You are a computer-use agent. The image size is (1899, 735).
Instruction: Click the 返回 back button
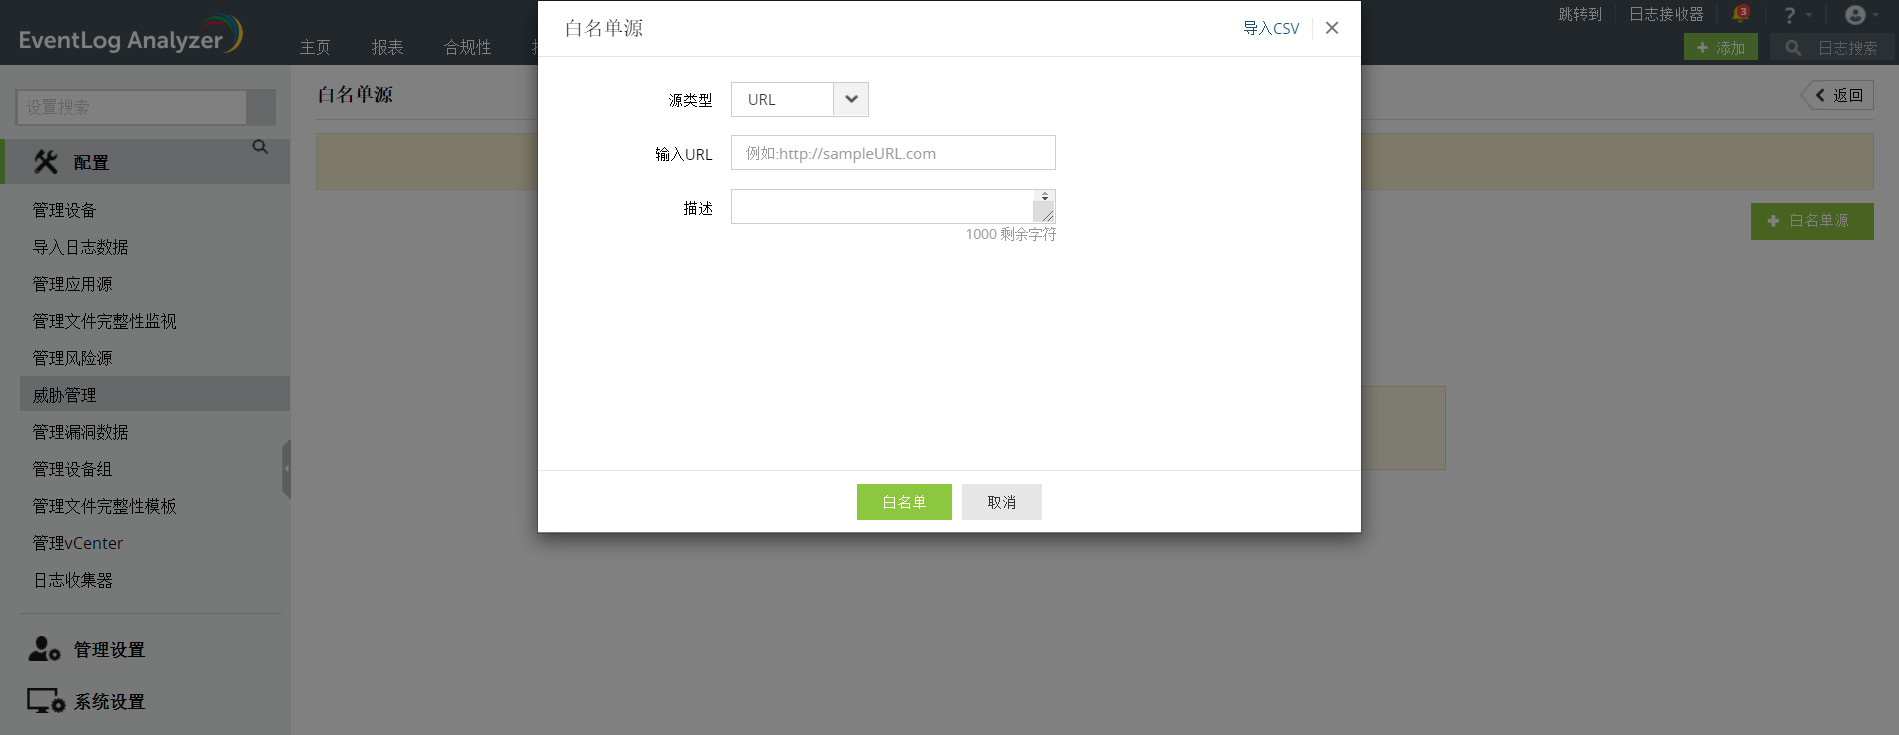[1838, 95]
